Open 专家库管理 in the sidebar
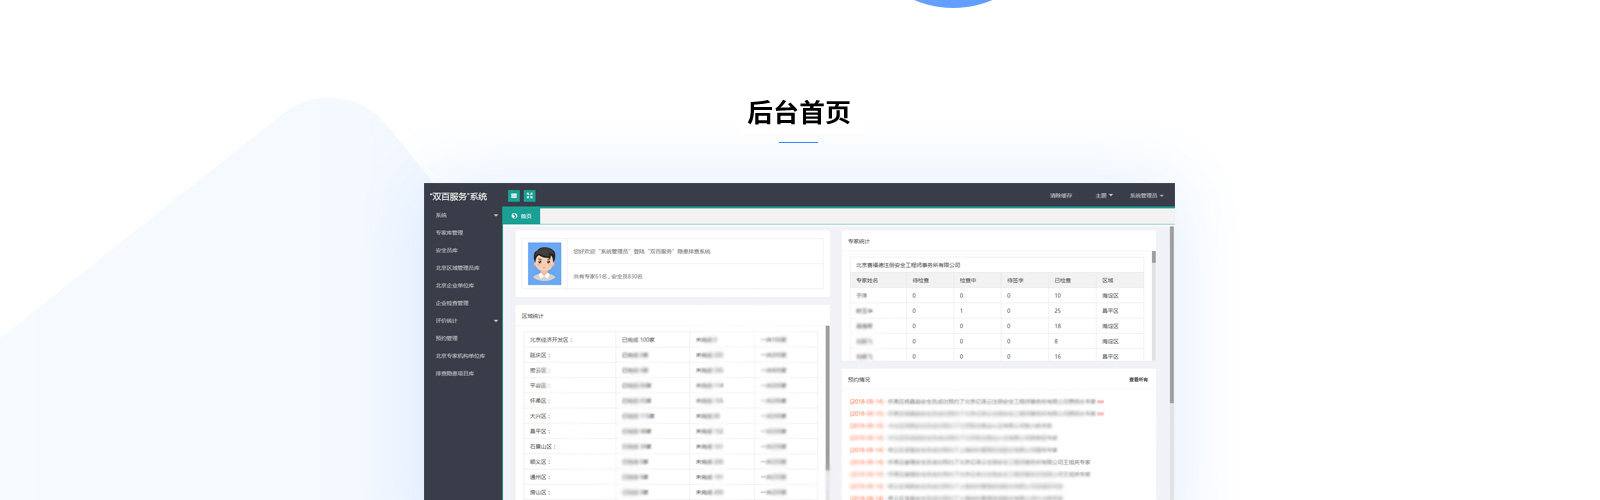This screenshot has width=1600, height=500. tap(449, 233)
